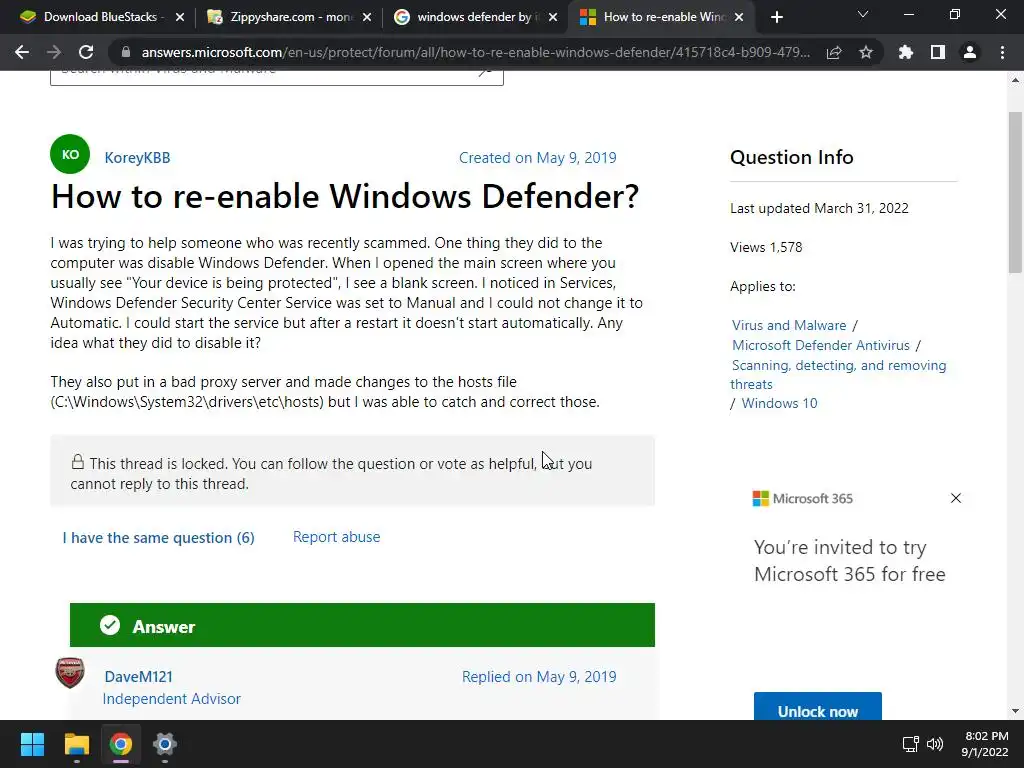Click the Unlock now button

point(818,707)
